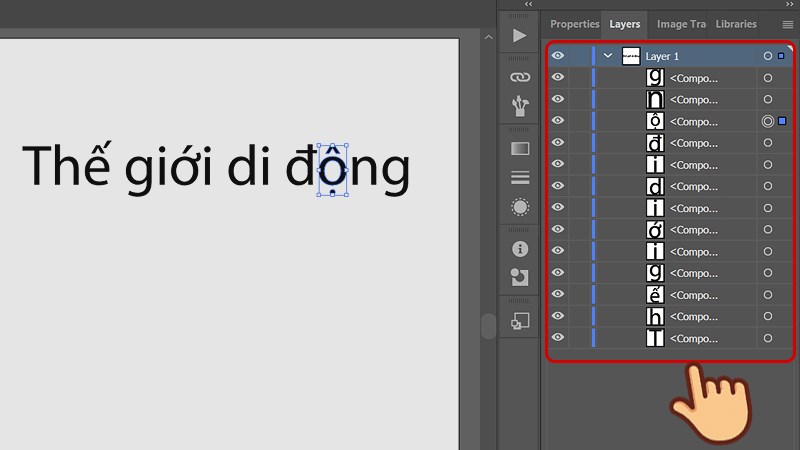Image resolution: width=800 pixels, height=450 pixels.
Task: Click target circle of Layer 1
Action: [x=767, y=56]
